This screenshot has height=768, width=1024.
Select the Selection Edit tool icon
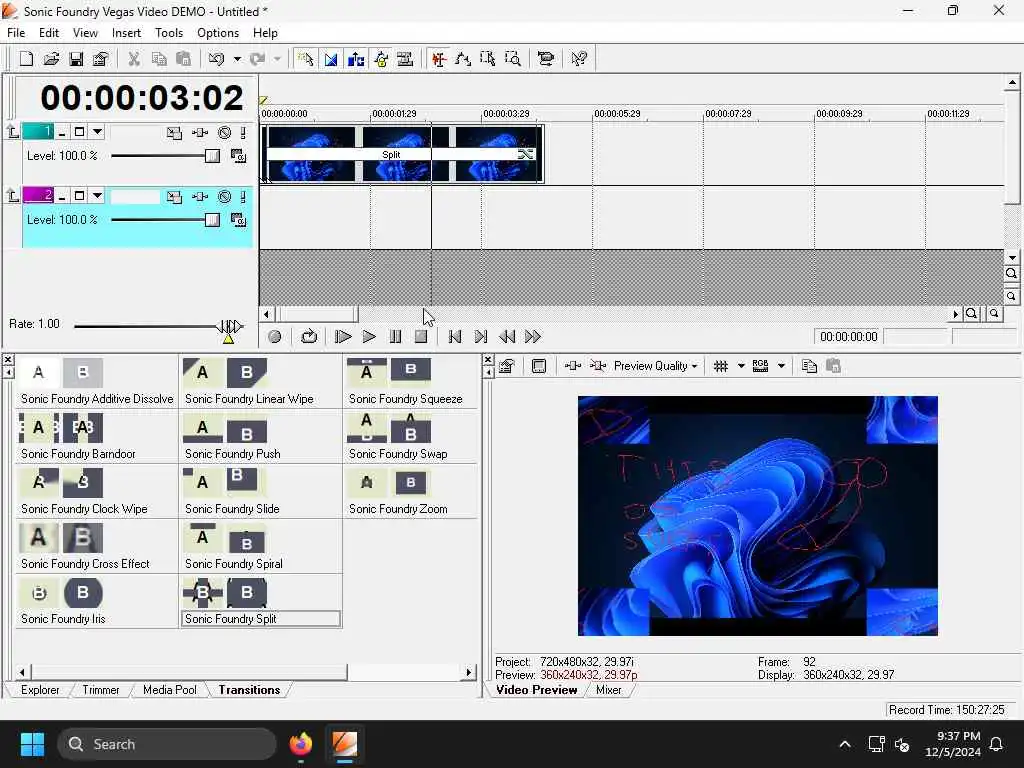pos(488,59)
